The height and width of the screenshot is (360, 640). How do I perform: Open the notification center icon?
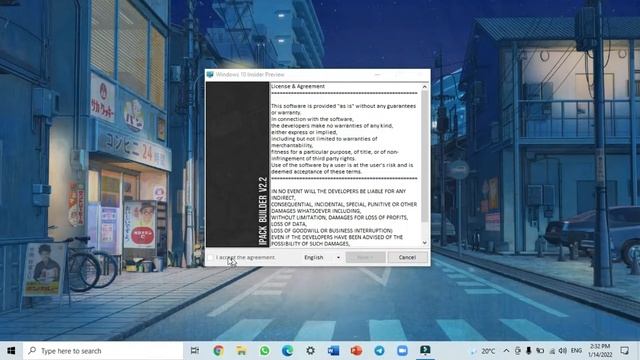point(624,351)
